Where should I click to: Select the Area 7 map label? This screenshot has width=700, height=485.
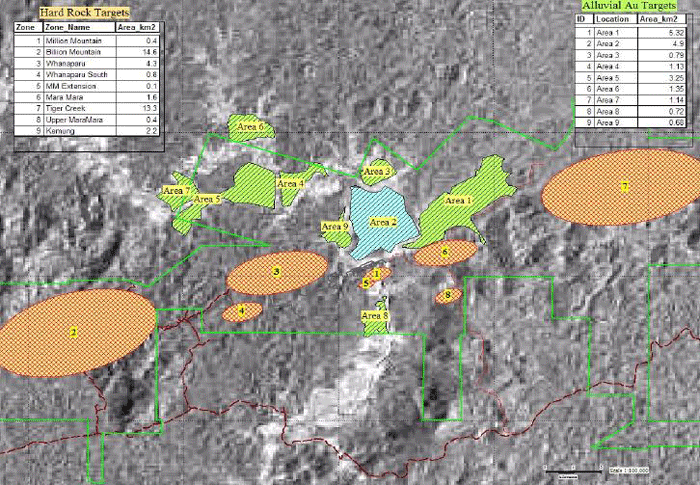click(x=176, y=190)
